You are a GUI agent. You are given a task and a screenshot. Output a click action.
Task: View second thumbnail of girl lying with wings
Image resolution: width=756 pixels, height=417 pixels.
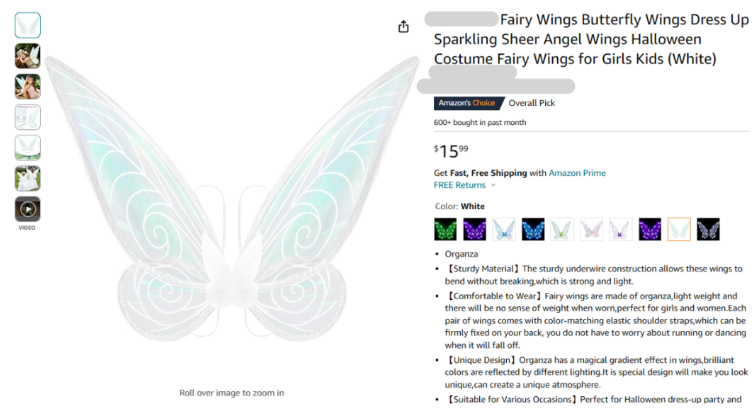28,56
